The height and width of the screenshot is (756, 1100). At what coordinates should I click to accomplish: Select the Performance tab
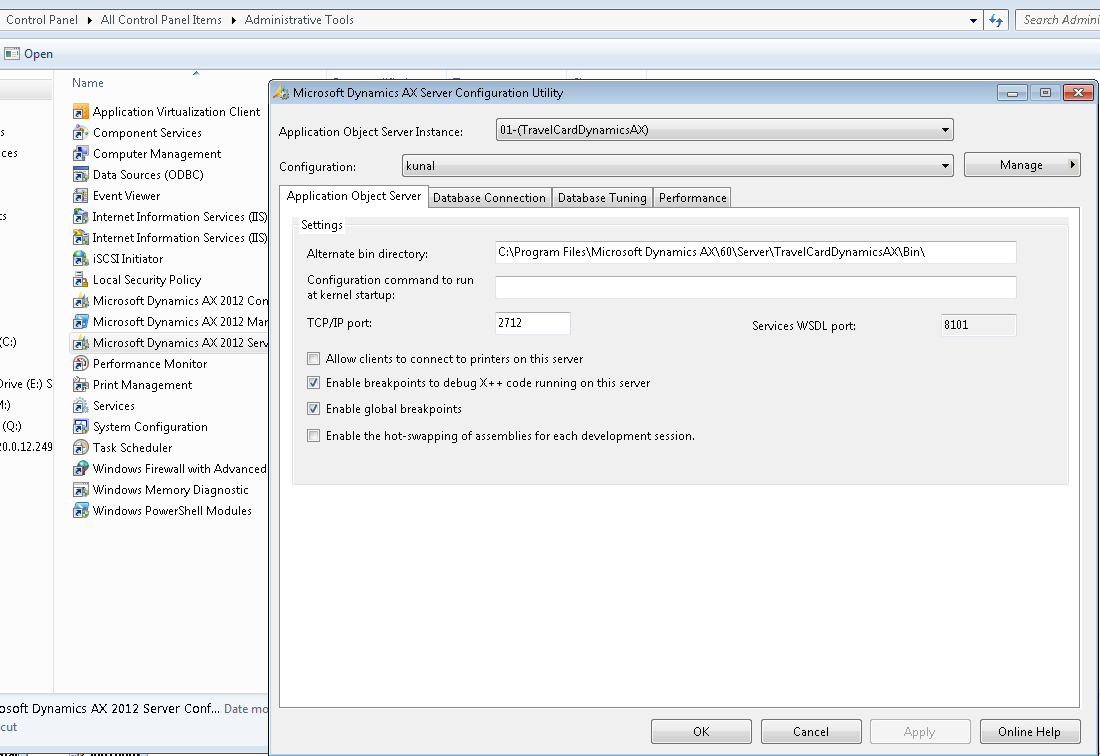coord(692,197)
